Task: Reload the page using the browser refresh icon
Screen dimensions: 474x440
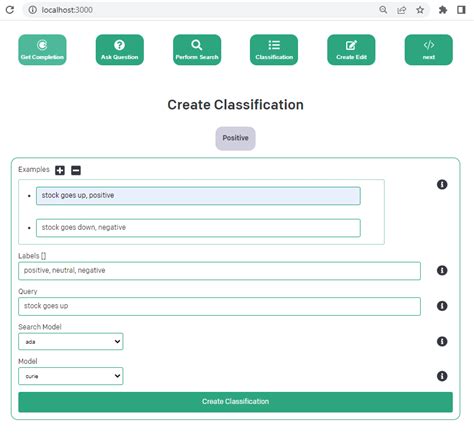Action: tap(10, 10)
